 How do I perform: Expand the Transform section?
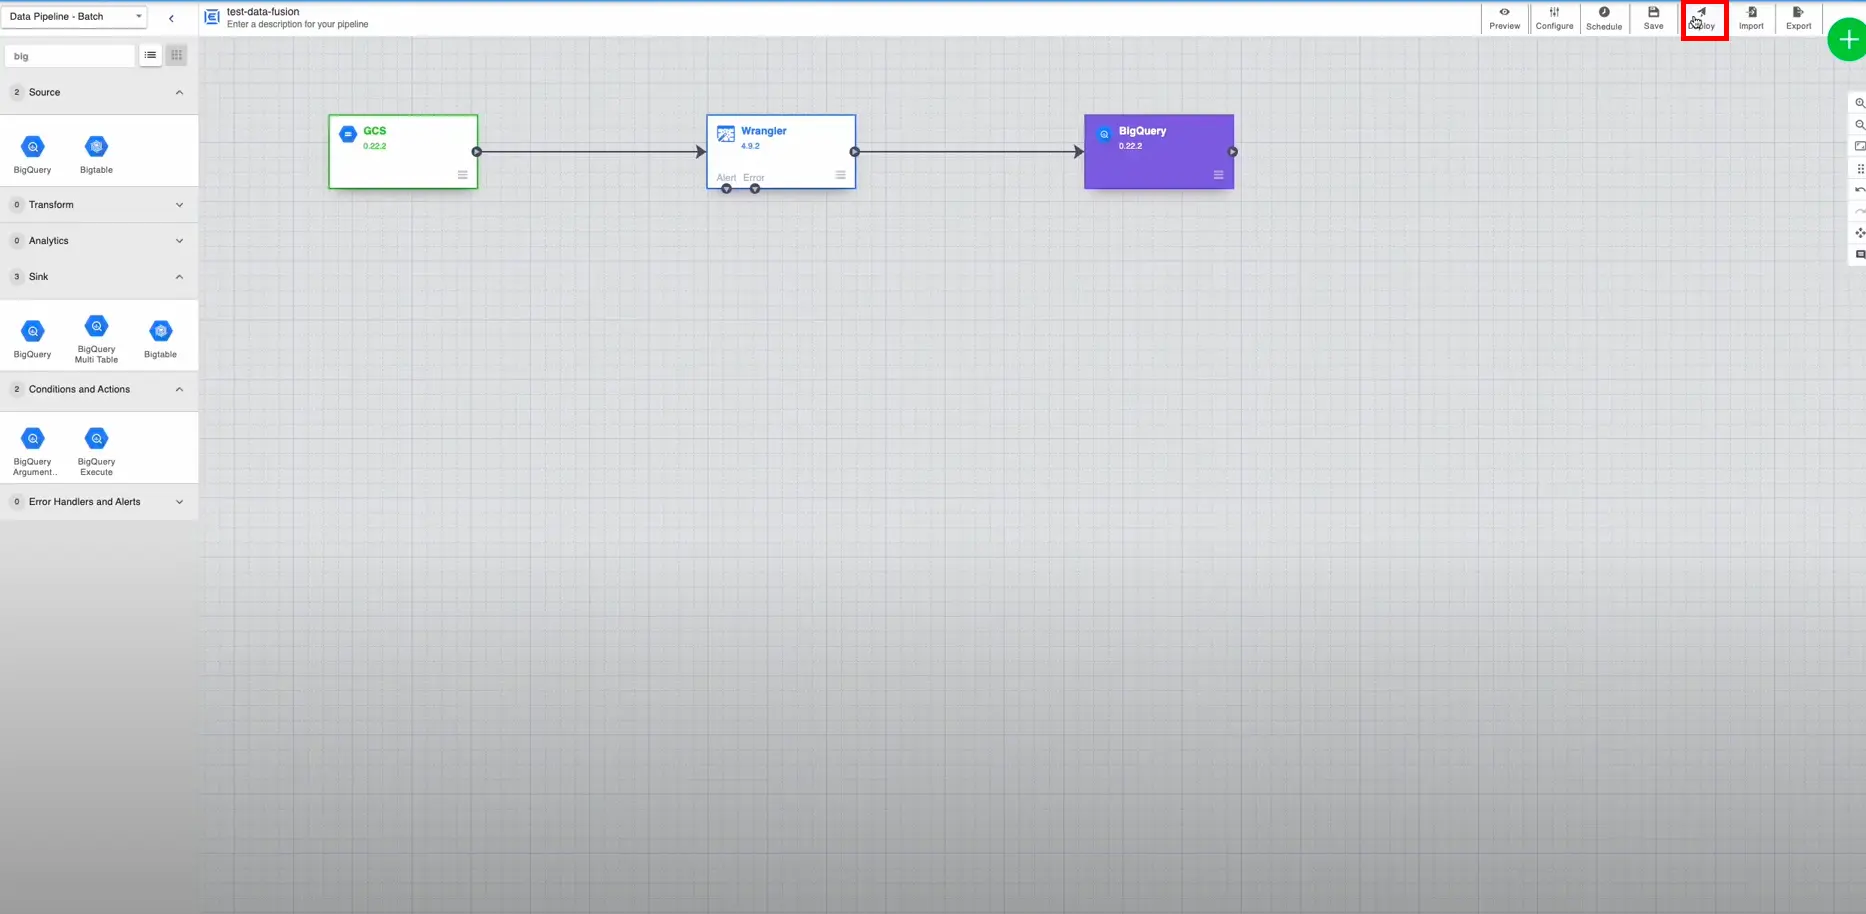coord(179,205)
